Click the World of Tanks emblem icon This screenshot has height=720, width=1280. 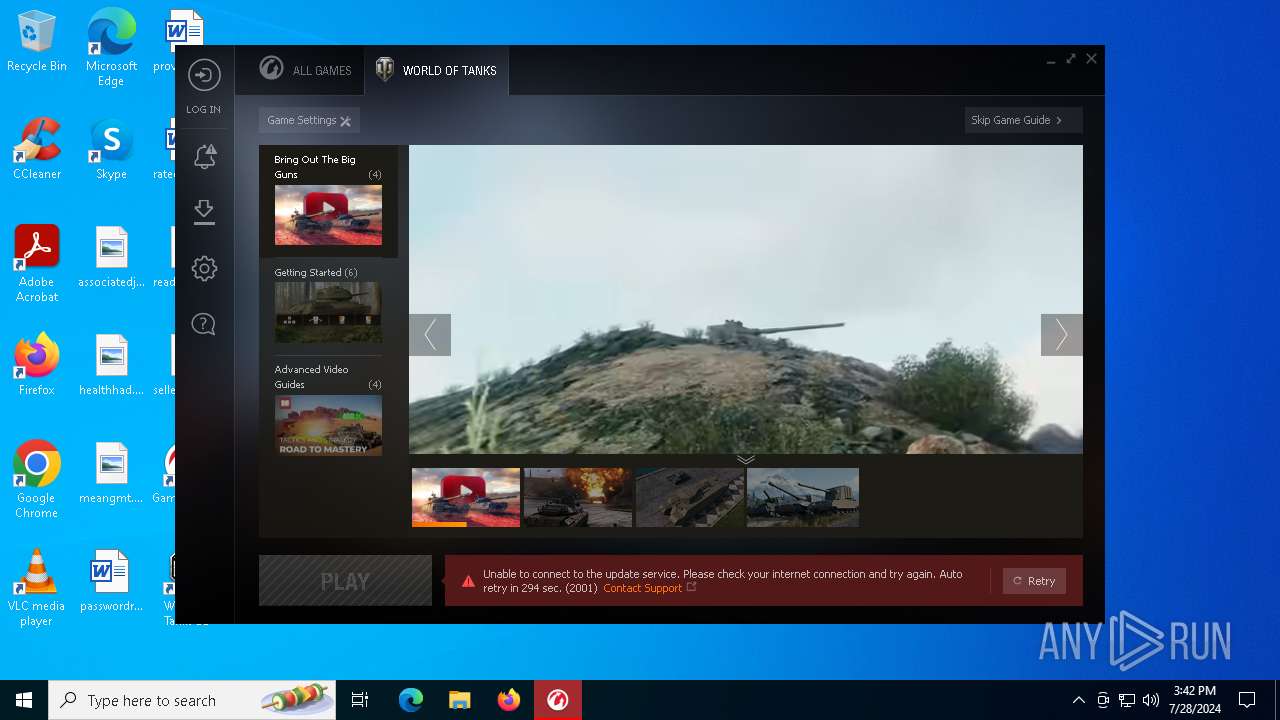[384, 69]
